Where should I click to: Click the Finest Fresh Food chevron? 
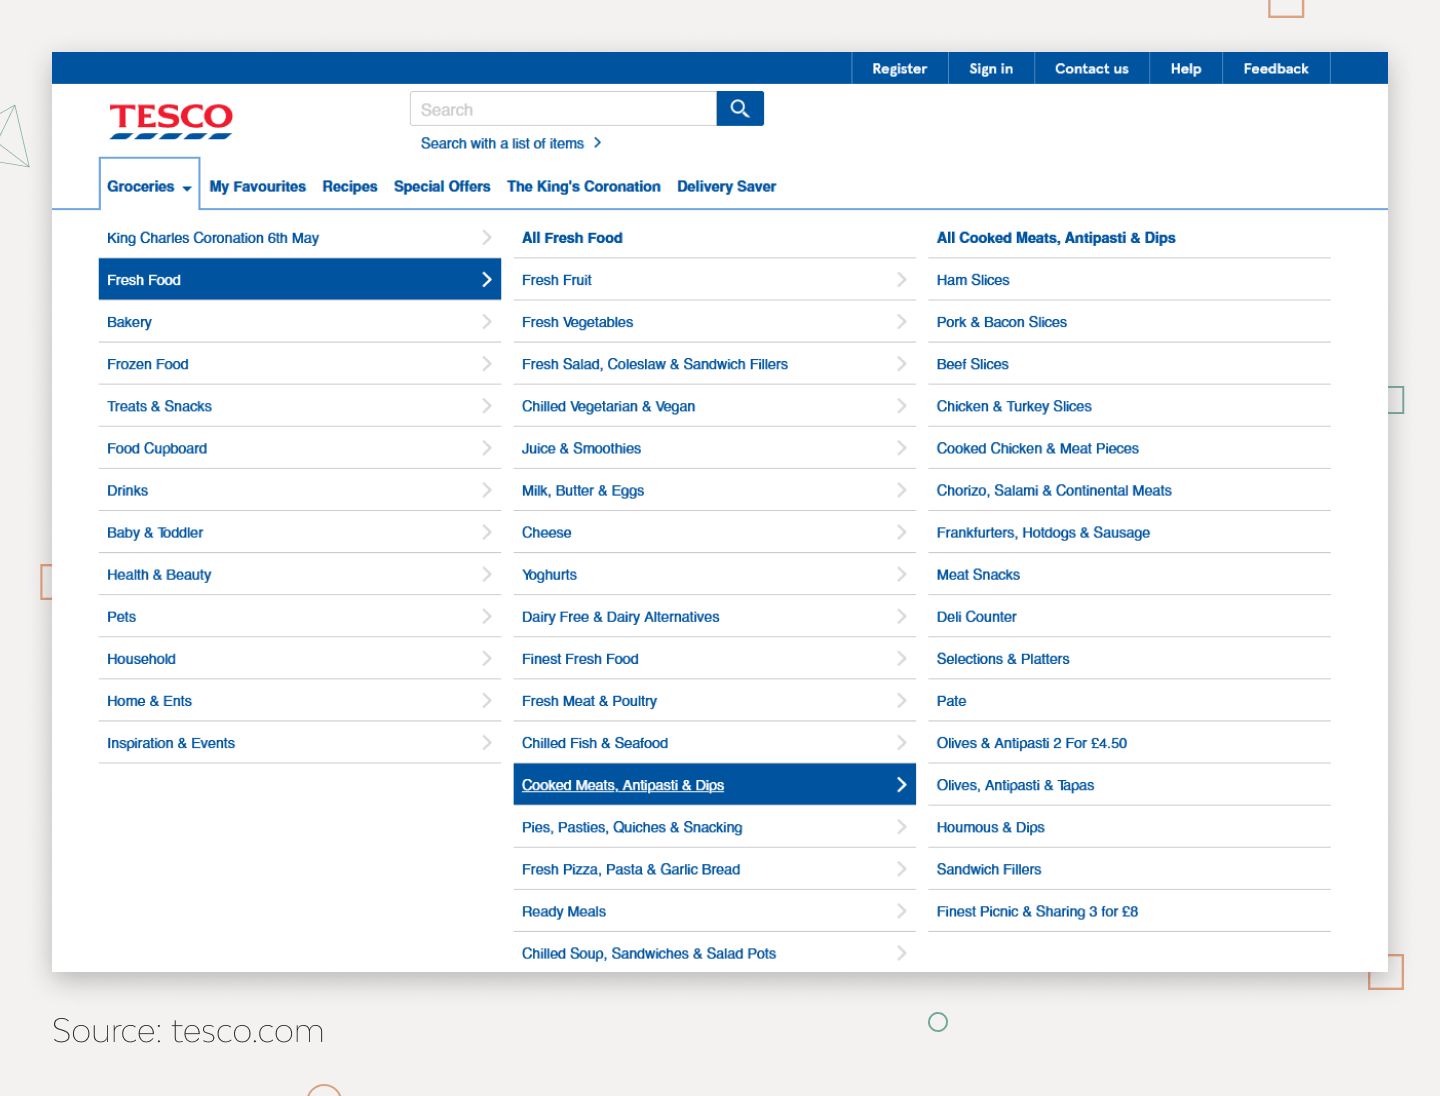(x=902, y=659)
